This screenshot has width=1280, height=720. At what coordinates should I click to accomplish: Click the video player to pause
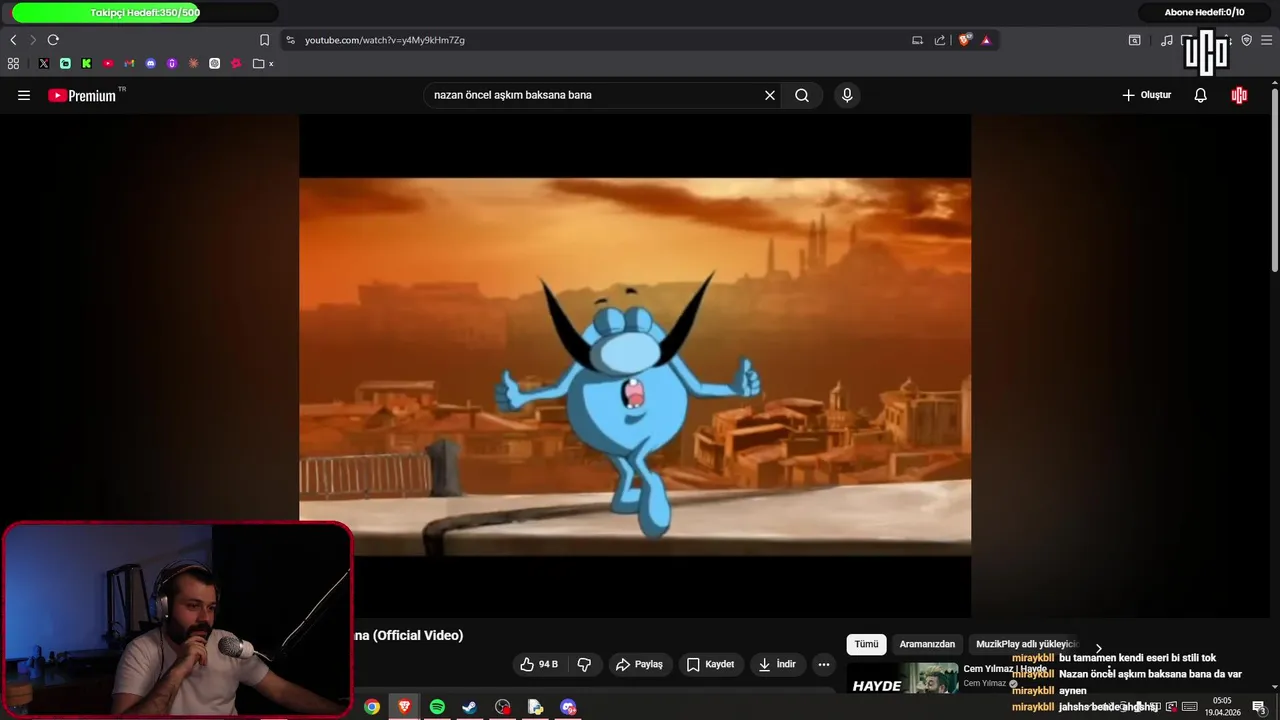635,365
